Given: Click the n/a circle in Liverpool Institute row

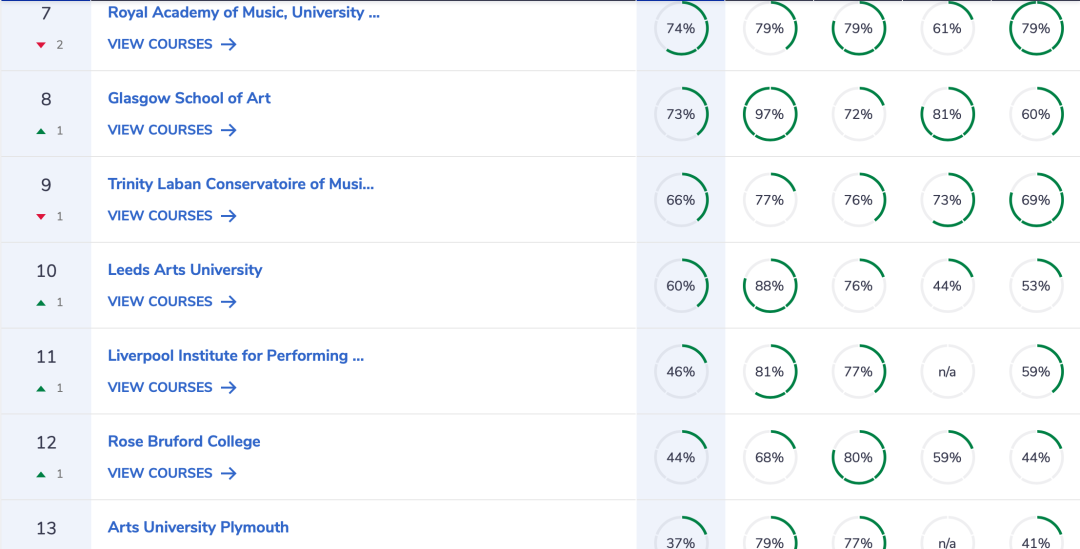Looking at the screenshot, I should [947, 372].
